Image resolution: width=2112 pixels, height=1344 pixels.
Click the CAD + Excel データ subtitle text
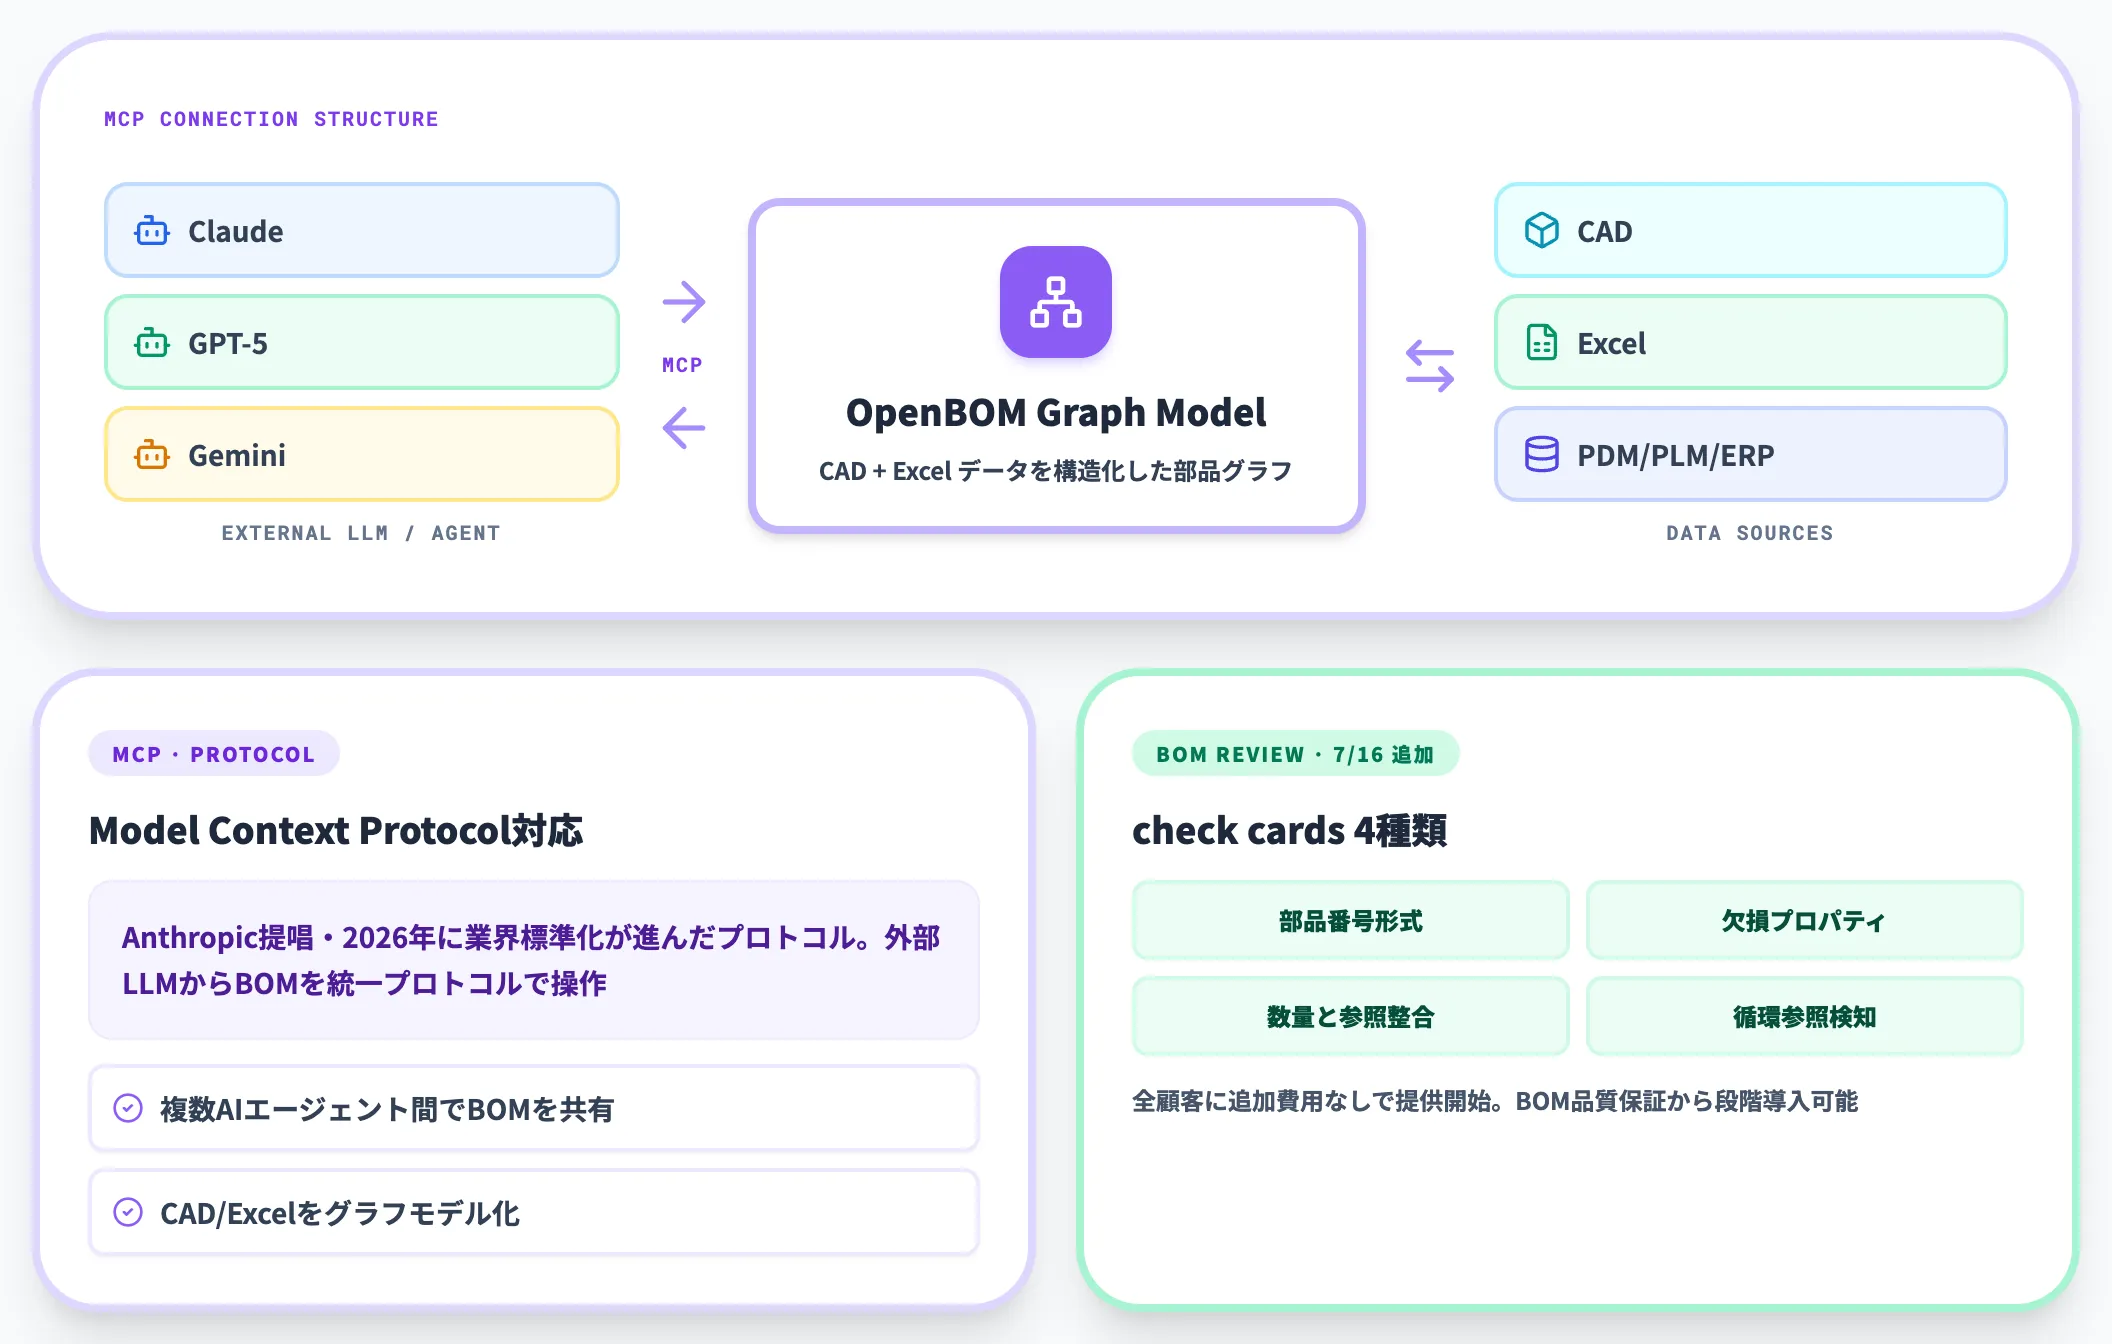pos(1056,471)
